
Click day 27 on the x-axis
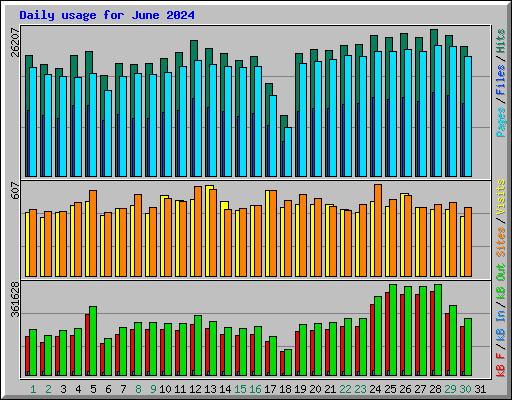420,389
